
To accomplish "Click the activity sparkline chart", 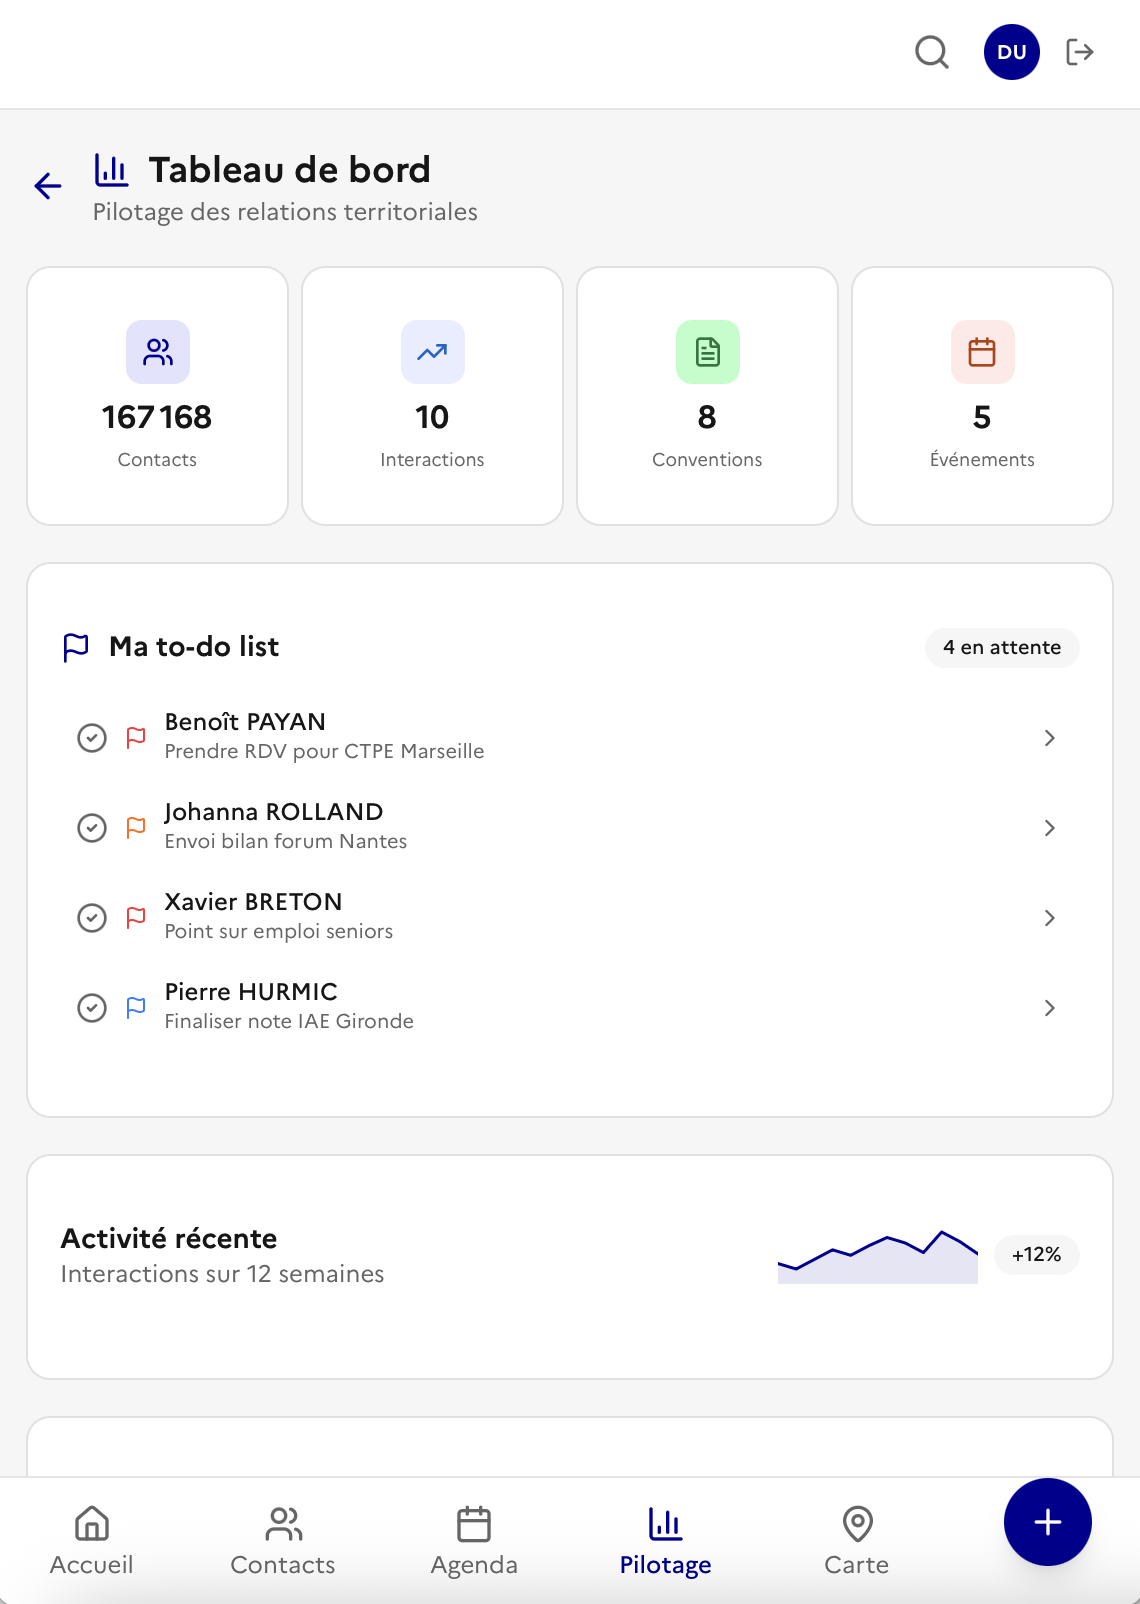I will coord(878,1257).
